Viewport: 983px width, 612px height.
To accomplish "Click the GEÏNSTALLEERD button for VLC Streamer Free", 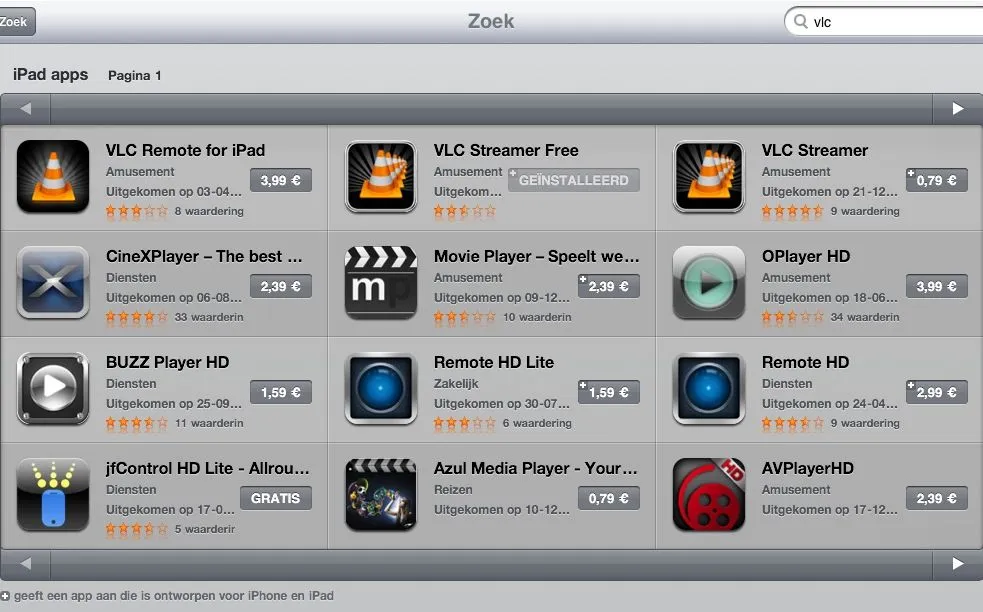I will pyautogui.click(x=574, y=180).
